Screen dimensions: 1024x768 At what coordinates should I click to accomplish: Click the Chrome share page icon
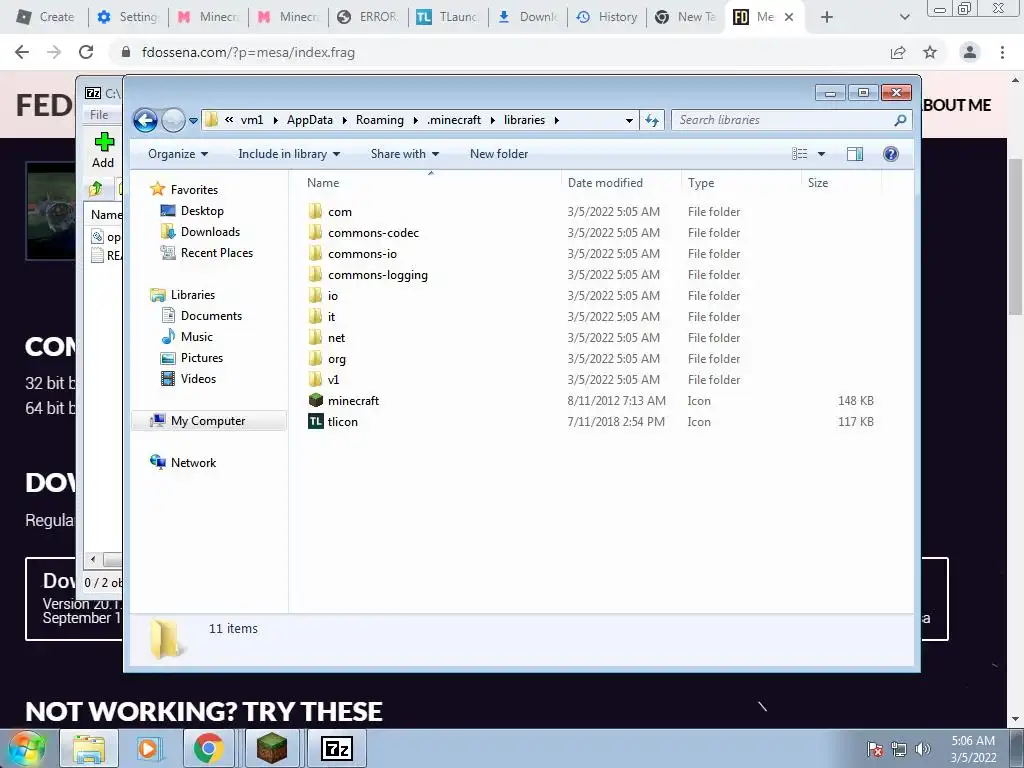(898, 52)
